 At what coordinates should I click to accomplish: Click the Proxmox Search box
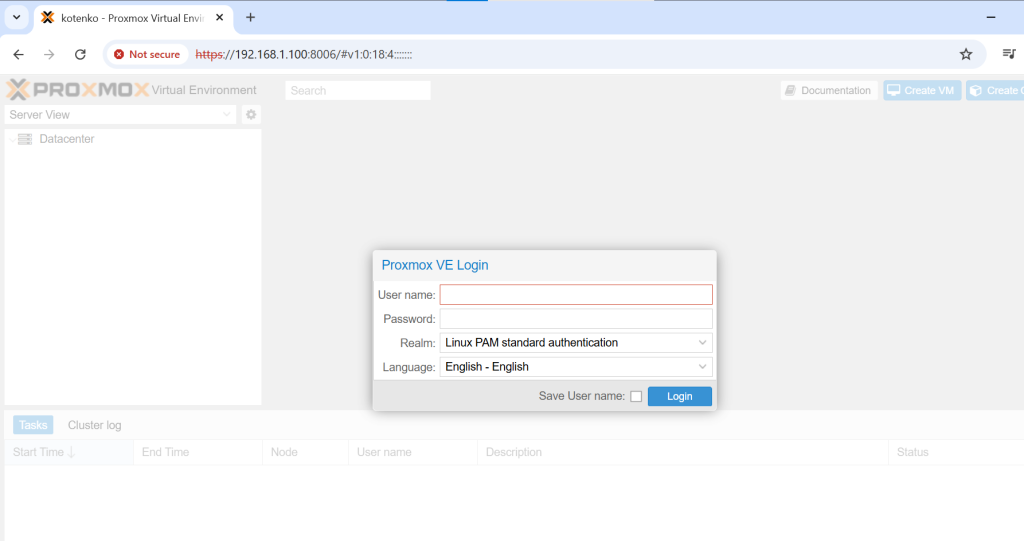point(358,91)
